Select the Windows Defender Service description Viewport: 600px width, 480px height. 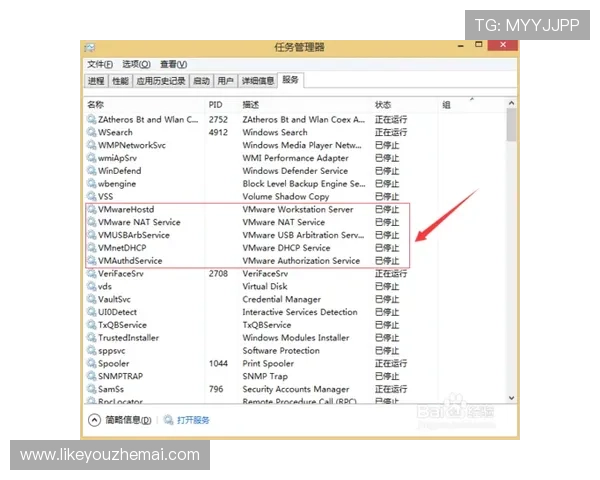295,171
